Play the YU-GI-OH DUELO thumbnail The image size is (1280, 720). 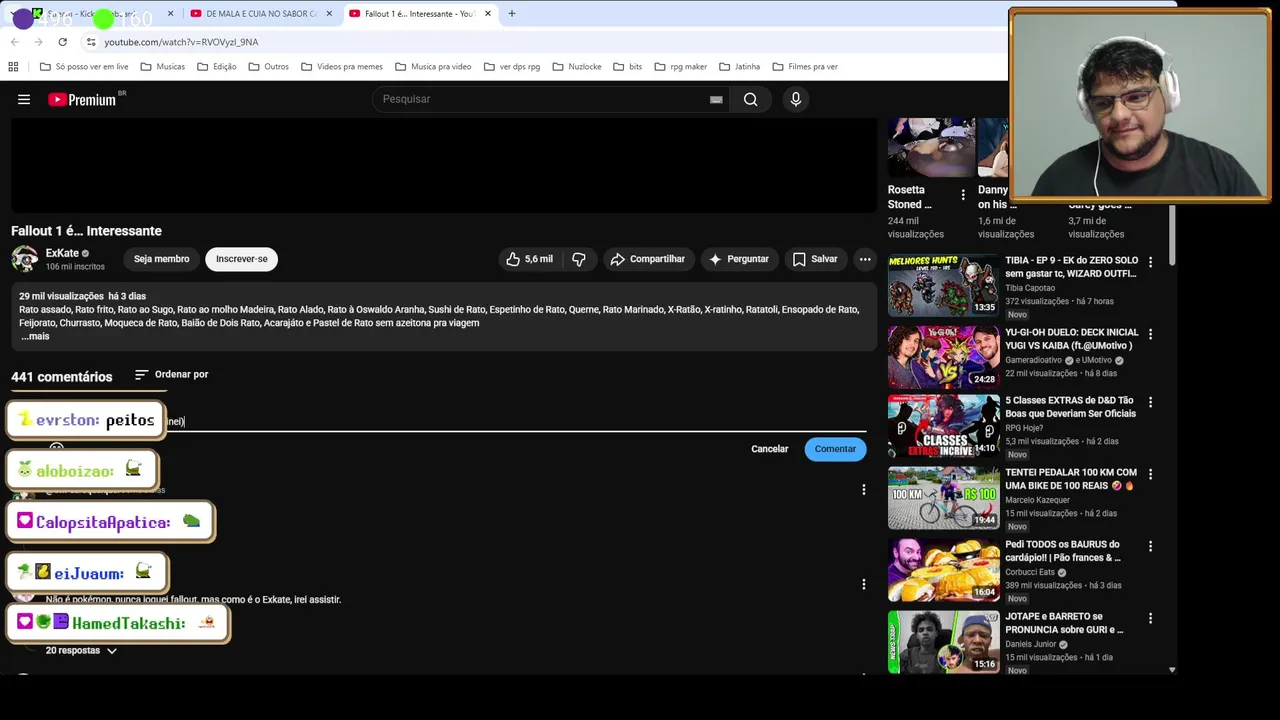[943, 357]
